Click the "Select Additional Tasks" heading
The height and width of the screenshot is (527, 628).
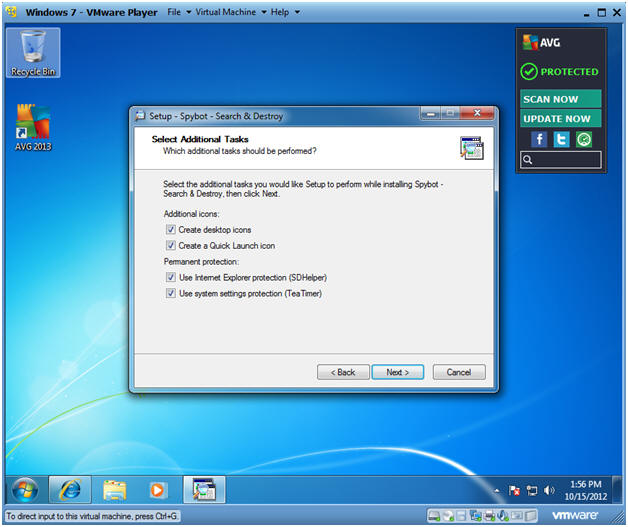click(200, 139)
